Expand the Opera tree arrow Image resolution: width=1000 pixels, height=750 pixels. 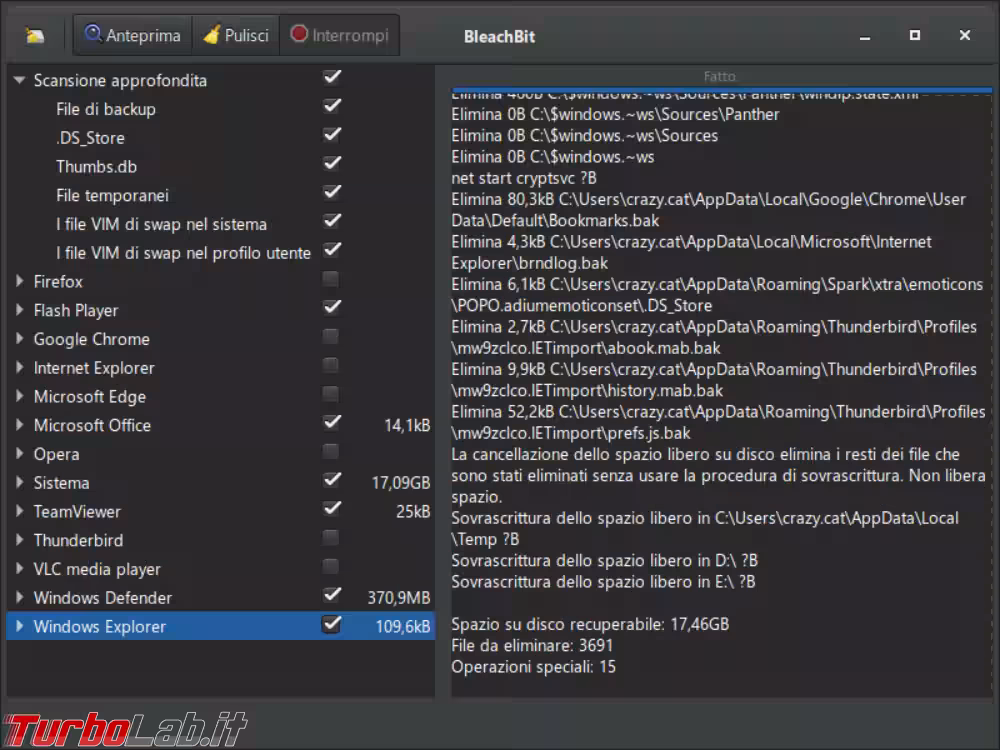(19, 453)
